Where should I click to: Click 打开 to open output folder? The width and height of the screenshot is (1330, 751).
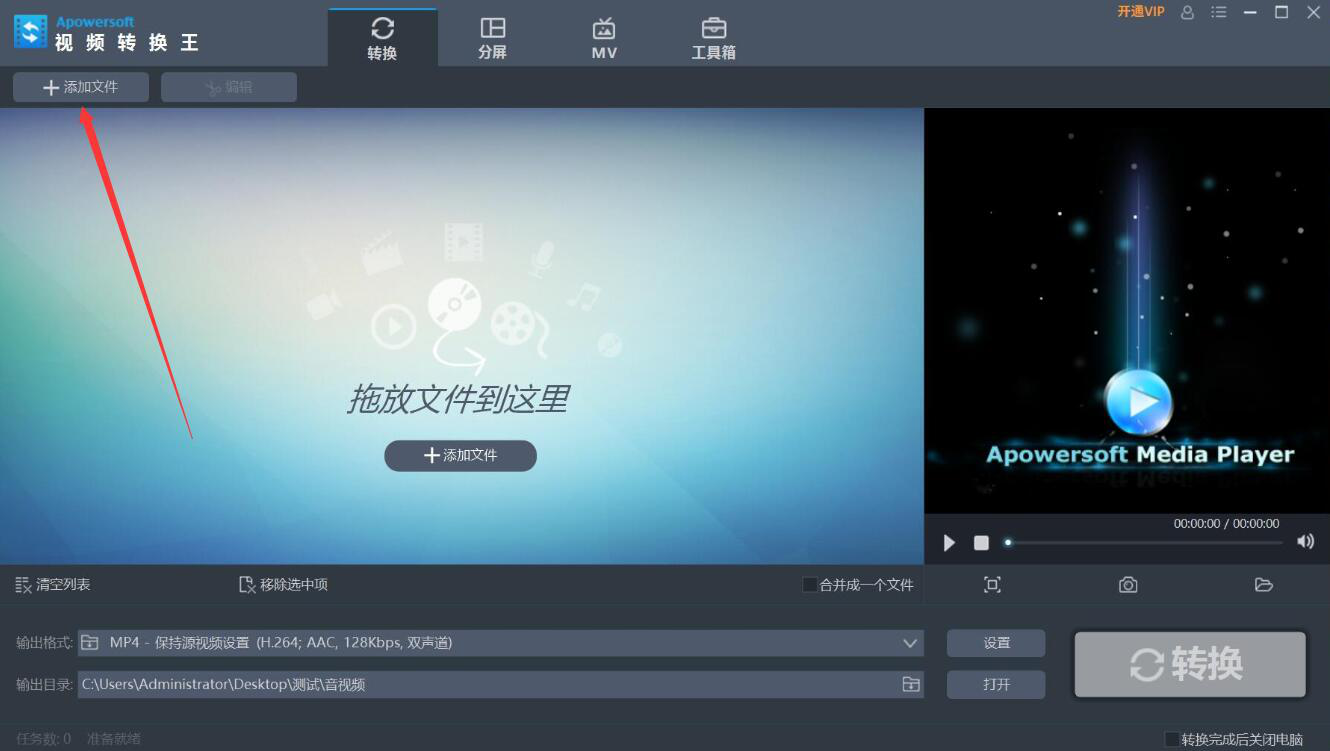pyautogui.click(x=996, y=684)
